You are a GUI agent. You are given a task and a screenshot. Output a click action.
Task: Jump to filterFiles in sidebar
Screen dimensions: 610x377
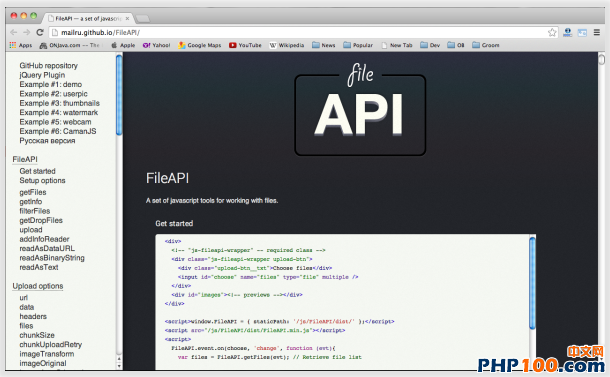pos(35,211)
